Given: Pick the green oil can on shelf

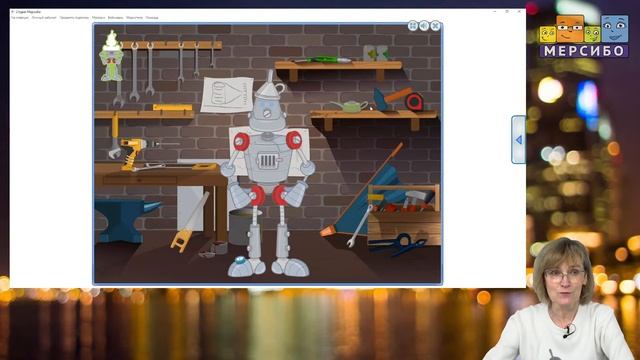Looking at the screenshot, I should 350,106.
